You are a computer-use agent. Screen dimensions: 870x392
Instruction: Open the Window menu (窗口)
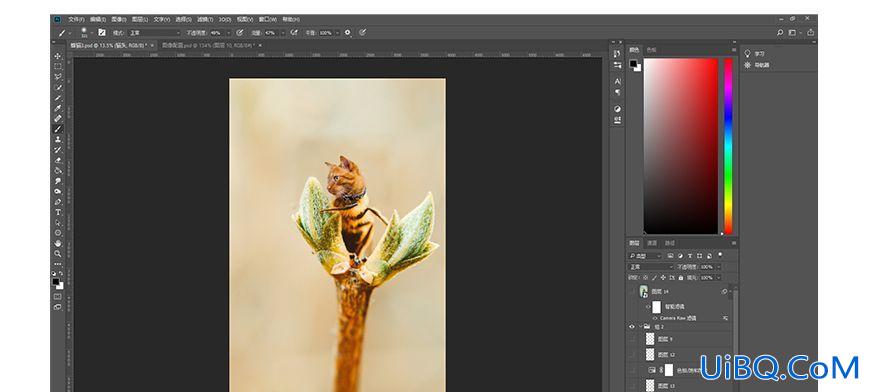pyautogui.click(x=269, y=19)
